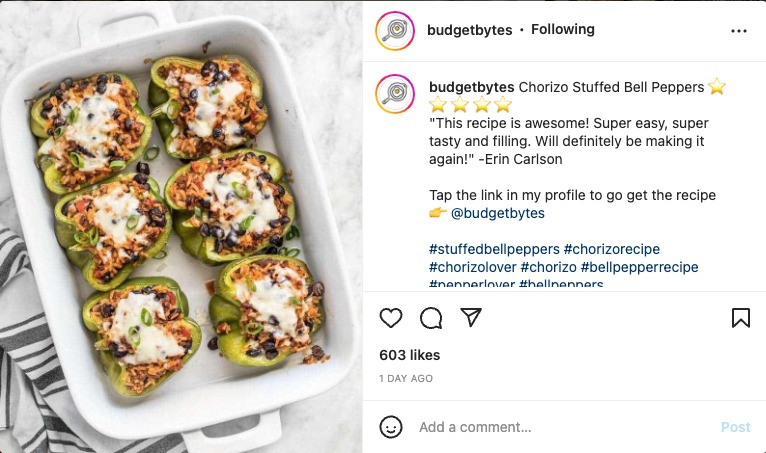Click the budgetbytes avatar in post header

coord(395,31)
